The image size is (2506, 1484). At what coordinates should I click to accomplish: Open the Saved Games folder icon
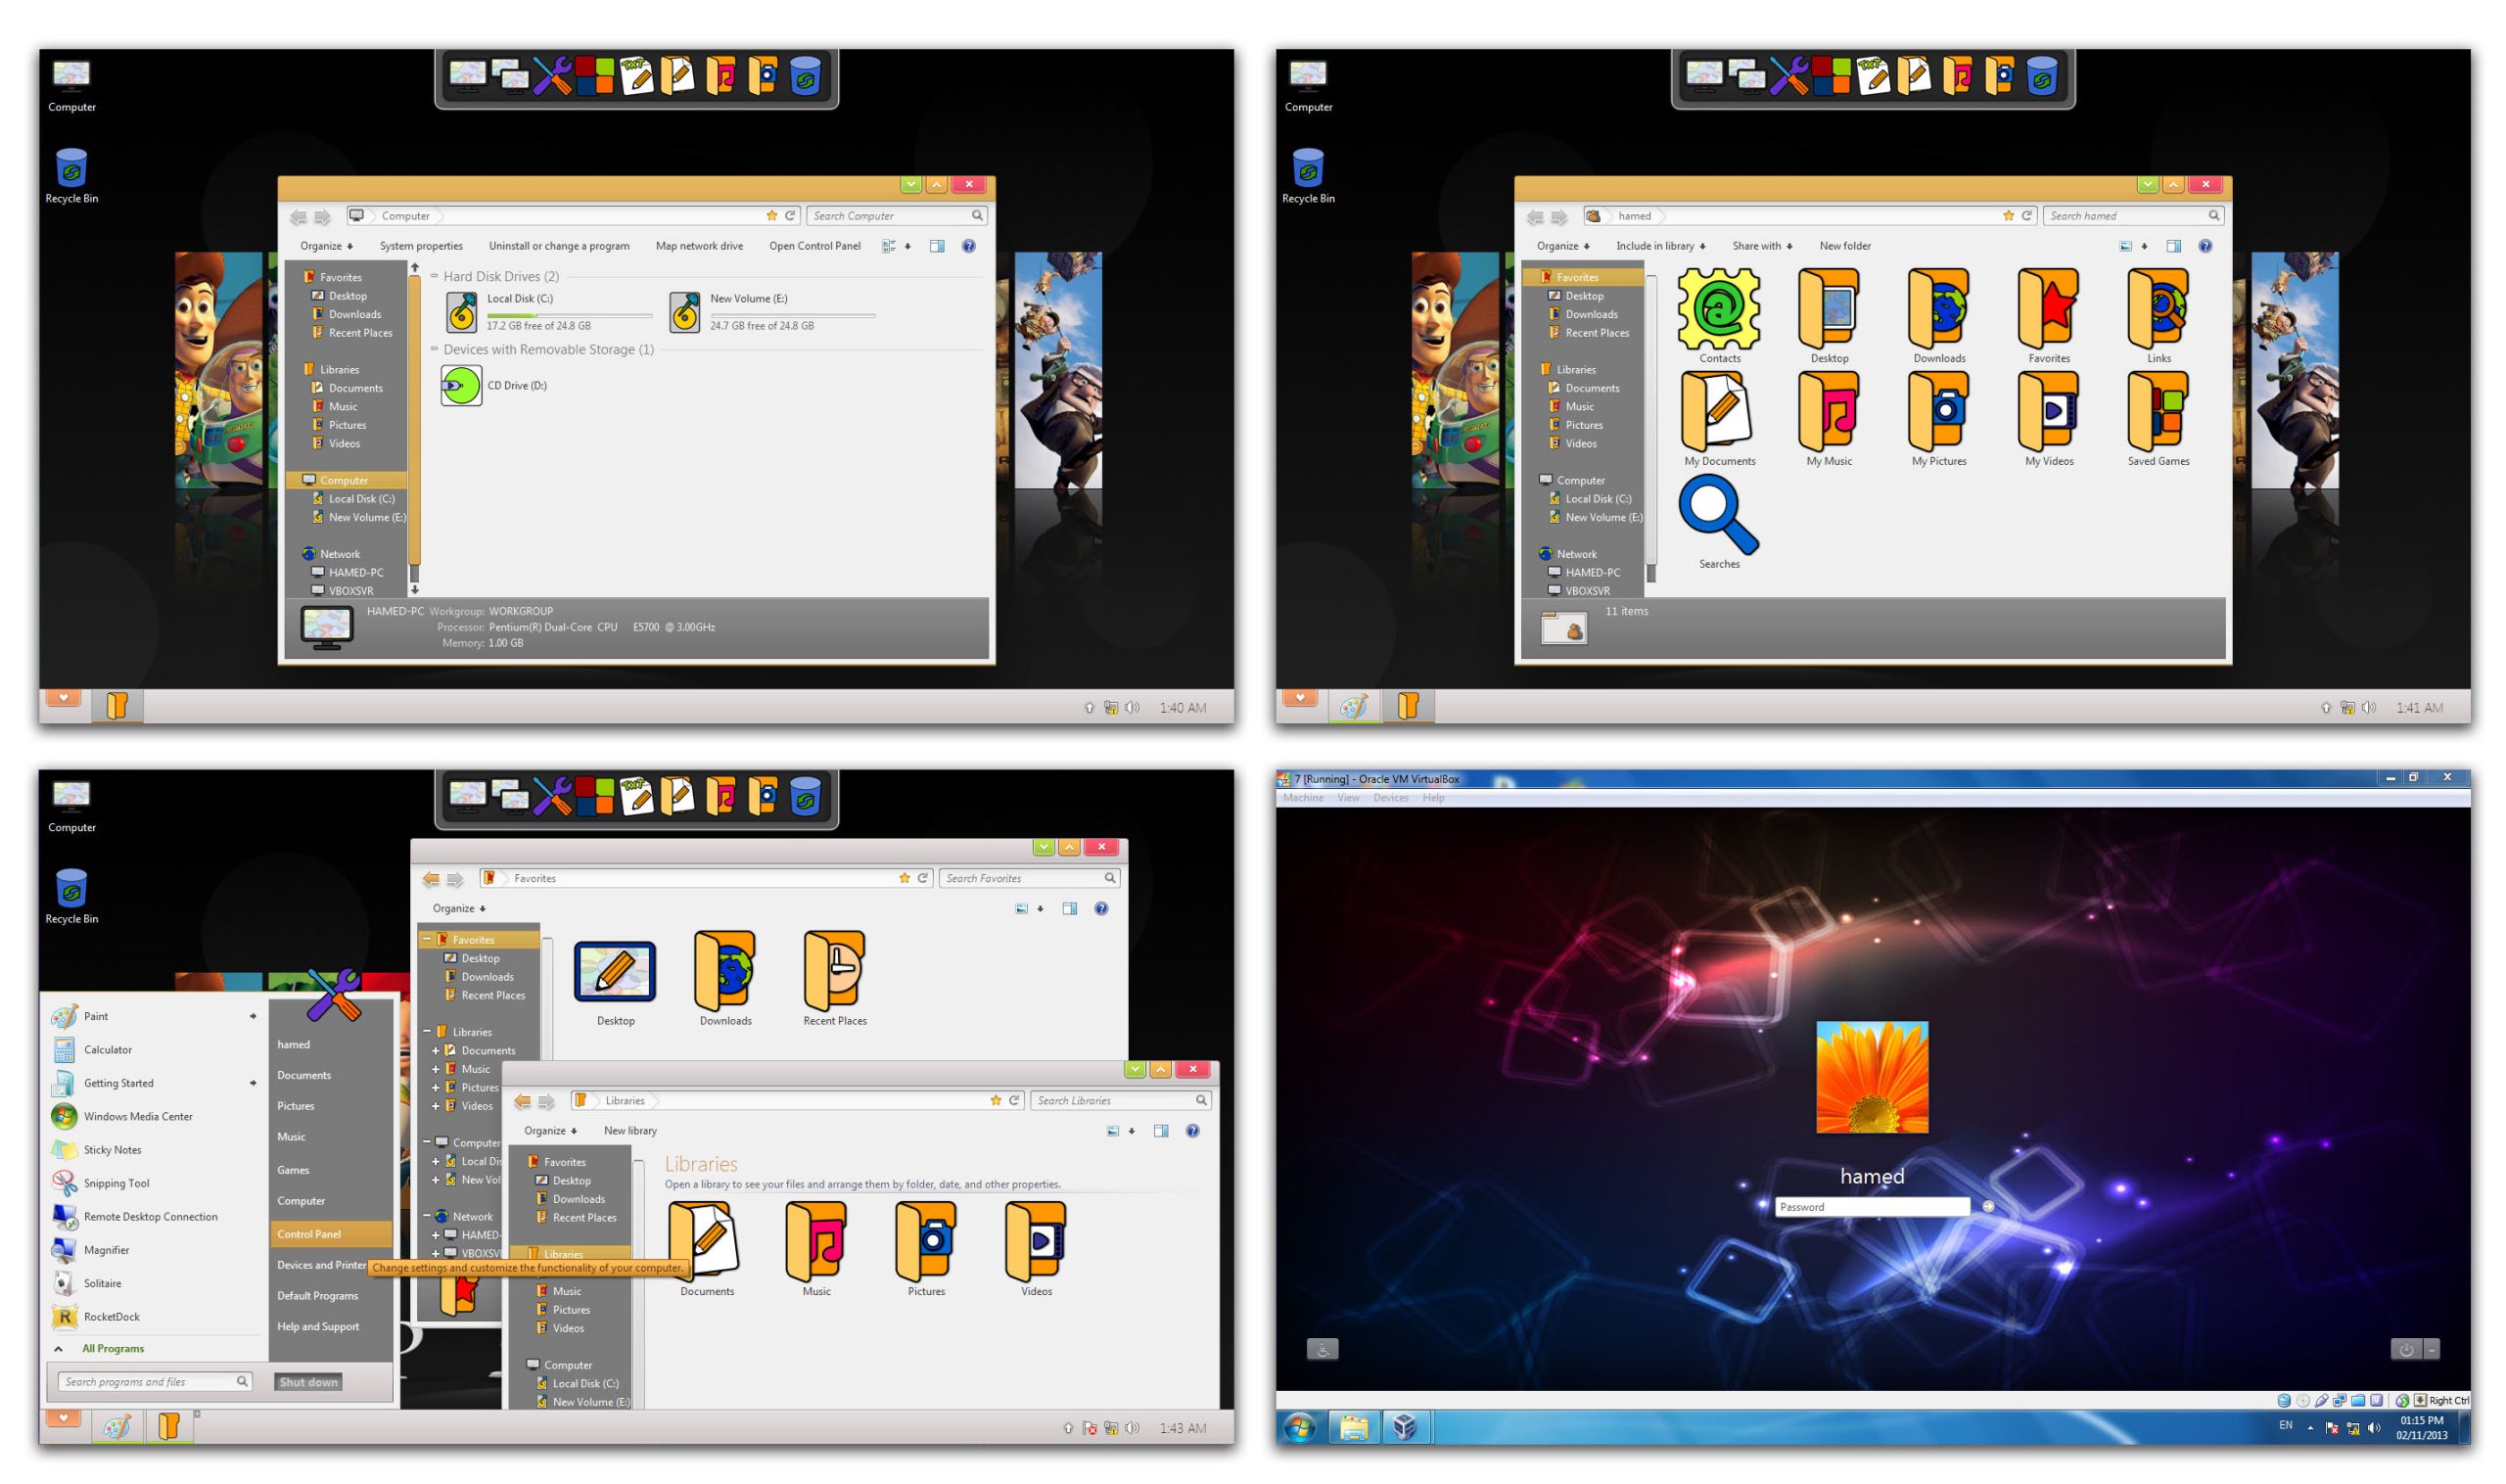click(2158, 411)
